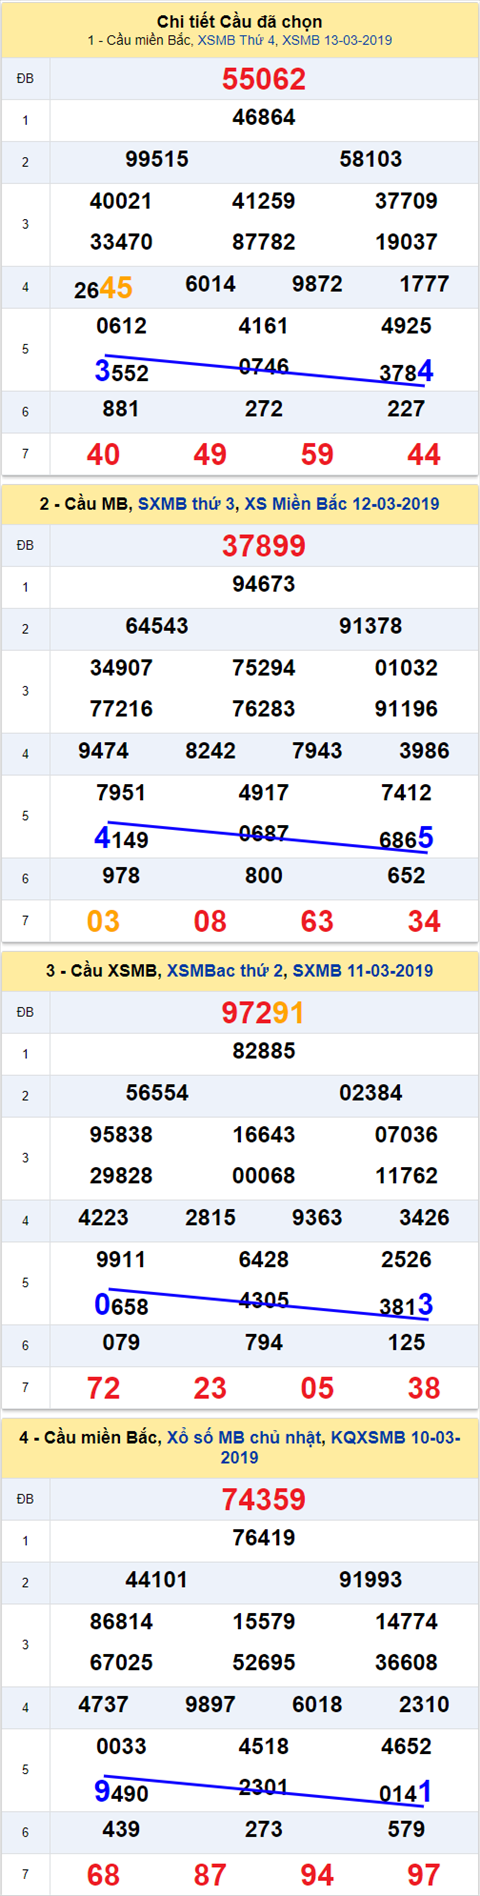Select special prize number 37899
This screenshot has width=480, height=1896.
click(264, 546)
